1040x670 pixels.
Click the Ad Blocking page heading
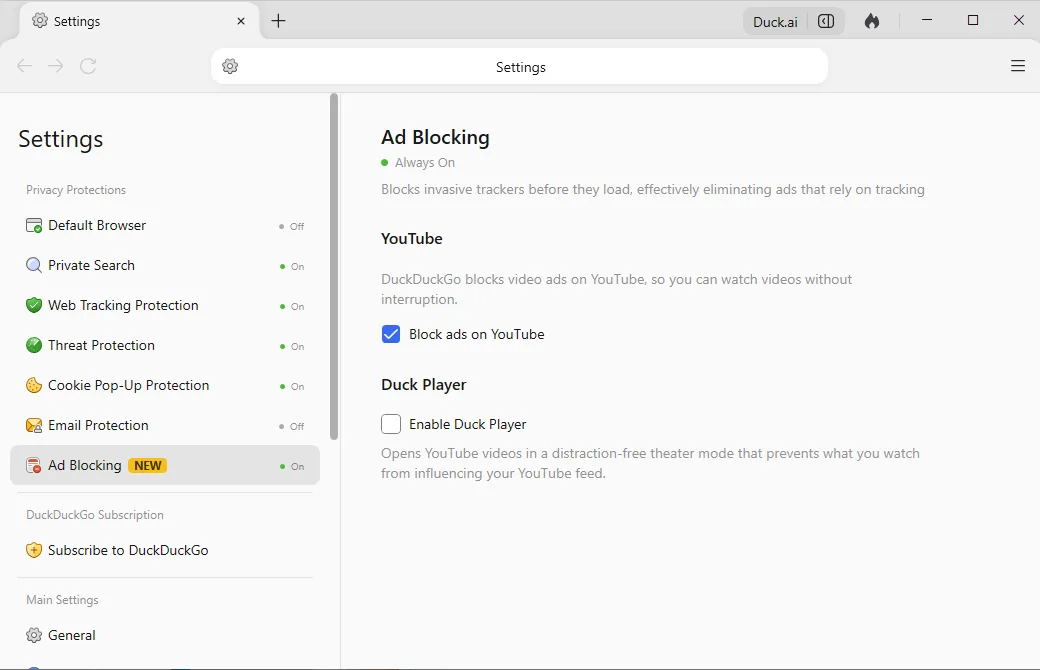point(435,137)
